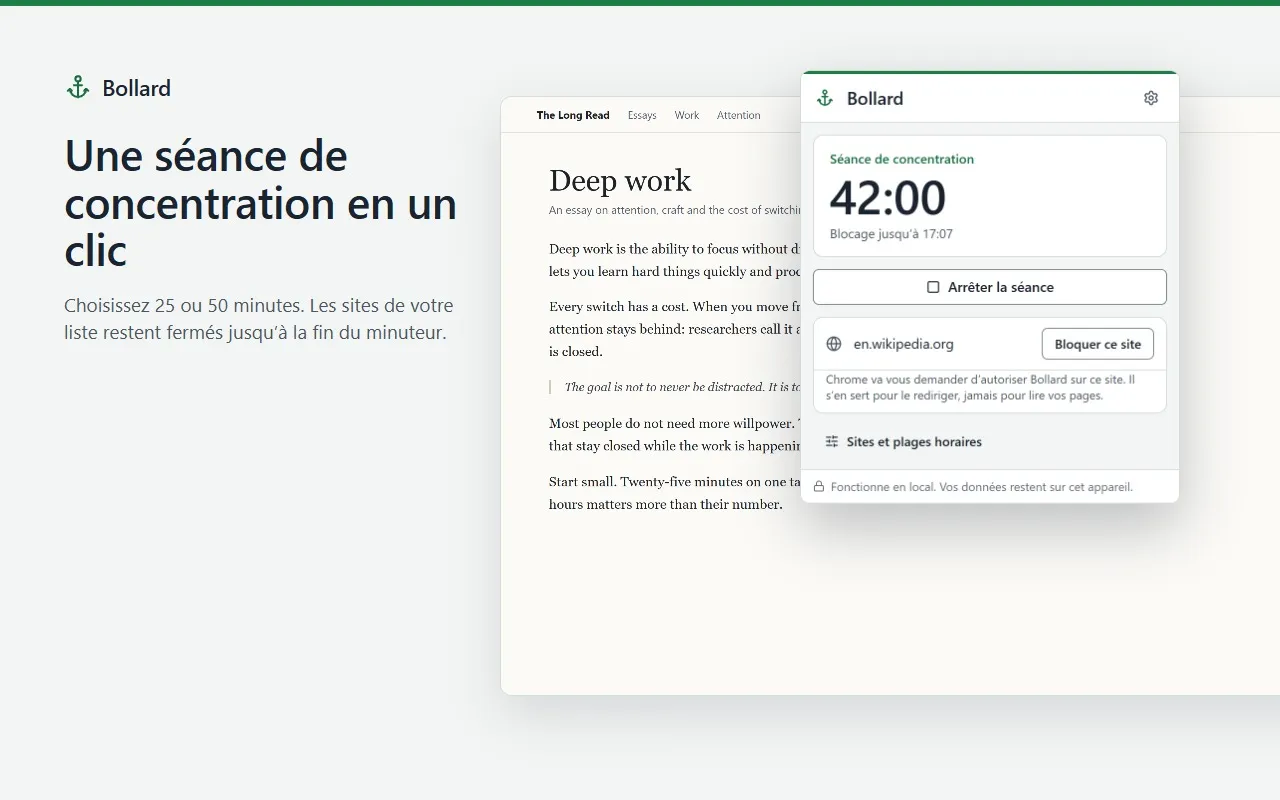Viewport: 1280px width, 800px height.
Task: Click the Chrome va vous demander permission note
Action: pos(981,388)
